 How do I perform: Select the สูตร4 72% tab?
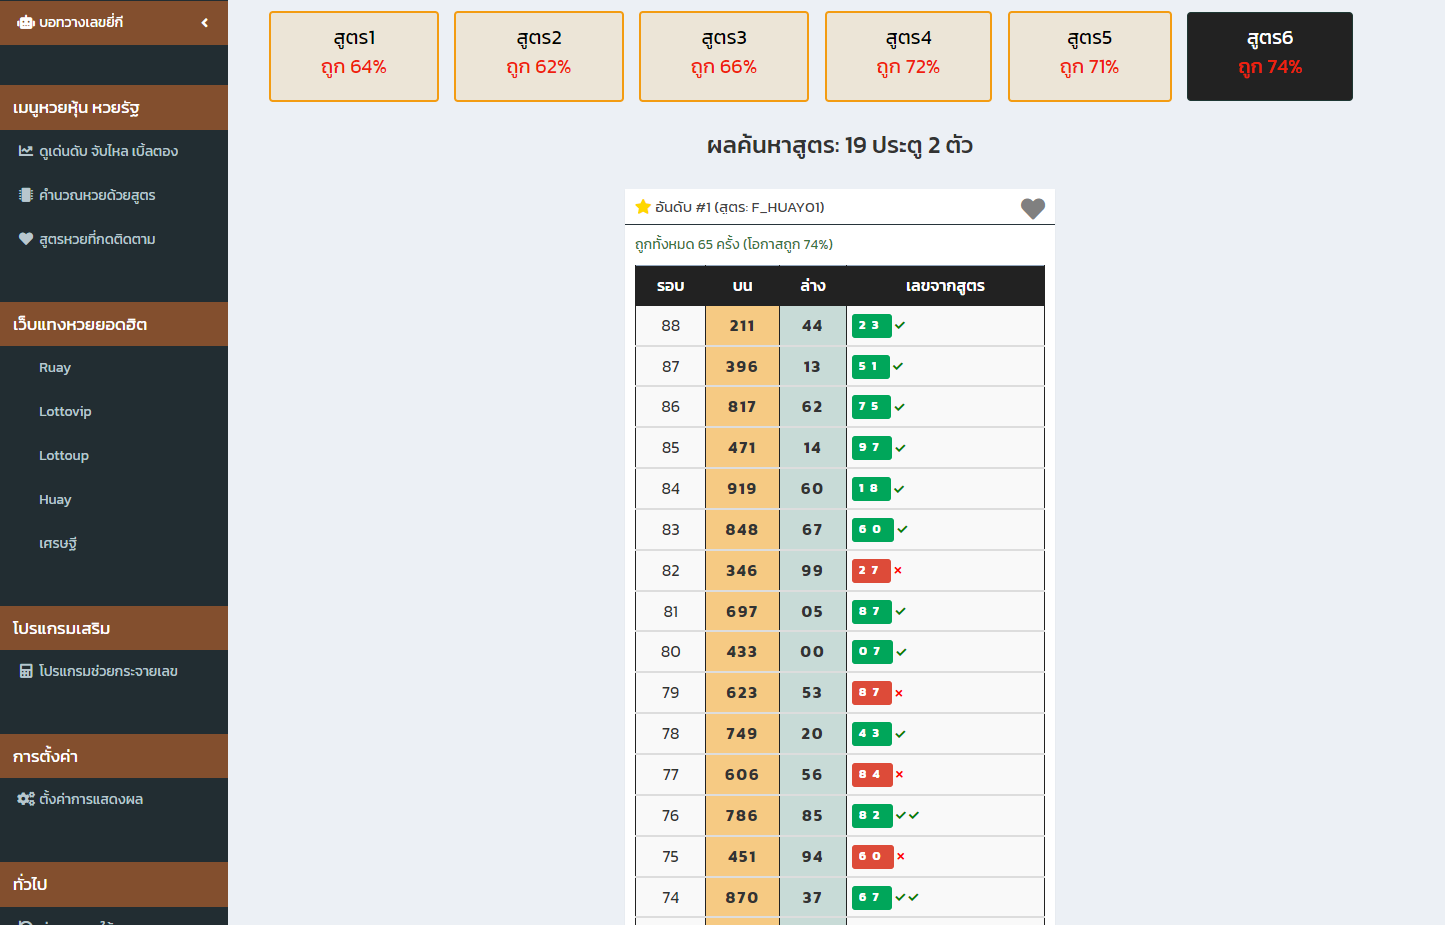pos(908,56)
